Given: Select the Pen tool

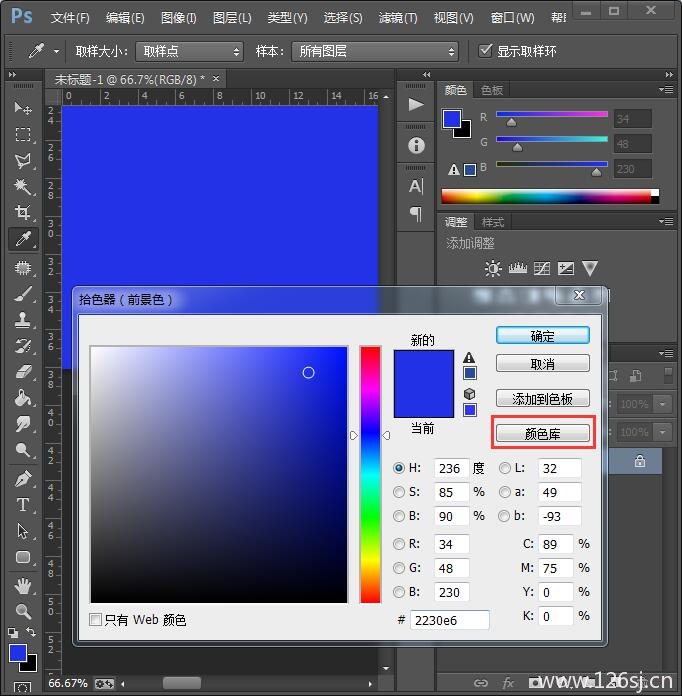Looking at the screenshot, I should pyautogui.click(x=23, y=478).
